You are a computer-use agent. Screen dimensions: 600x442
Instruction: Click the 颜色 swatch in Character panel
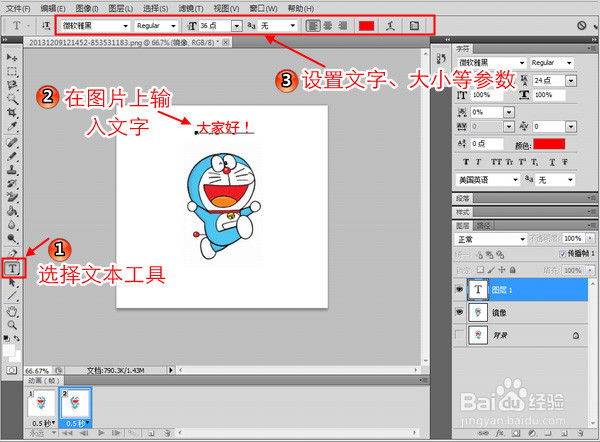pos(549,144)
